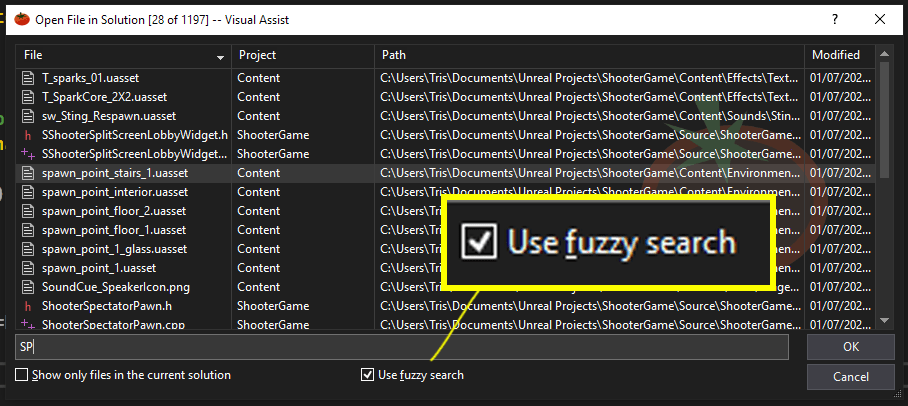
Task: Click the T_sparks_01.uasset file icon
Action: pos(28,78)
